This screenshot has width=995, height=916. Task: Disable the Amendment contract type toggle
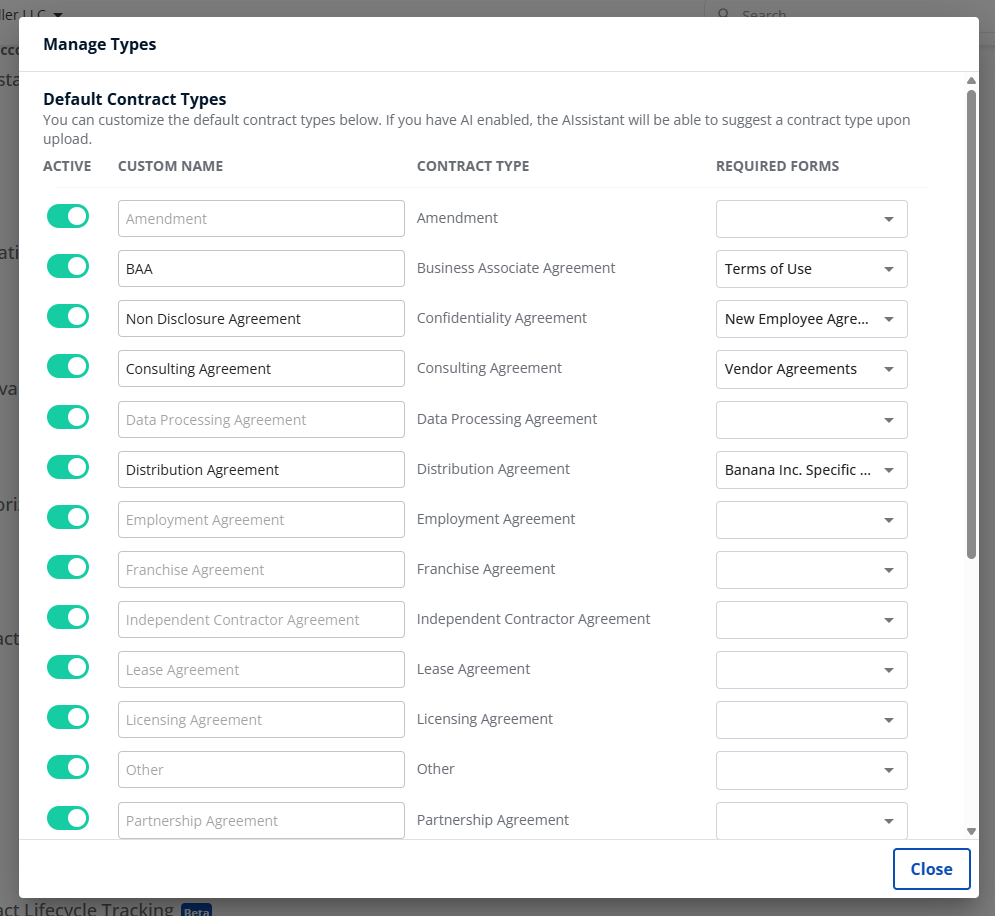coord(68,217)
